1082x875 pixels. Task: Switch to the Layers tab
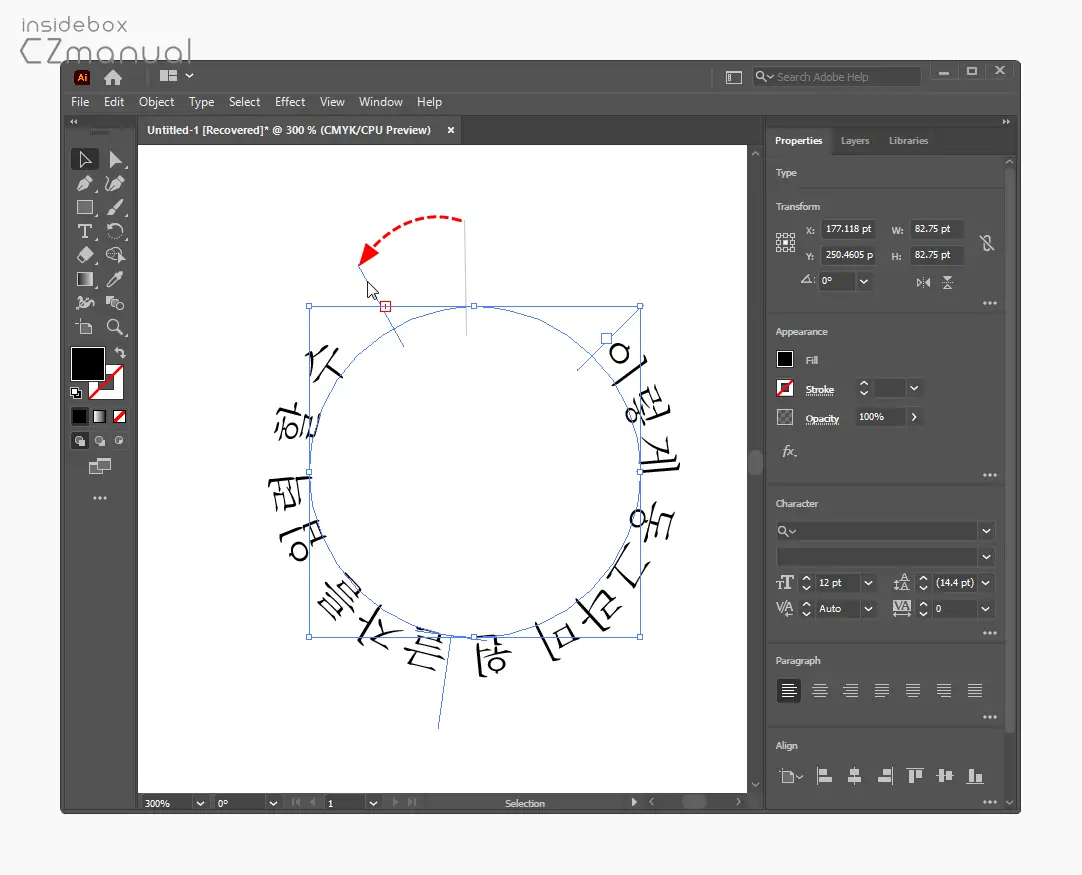(855, 141)
